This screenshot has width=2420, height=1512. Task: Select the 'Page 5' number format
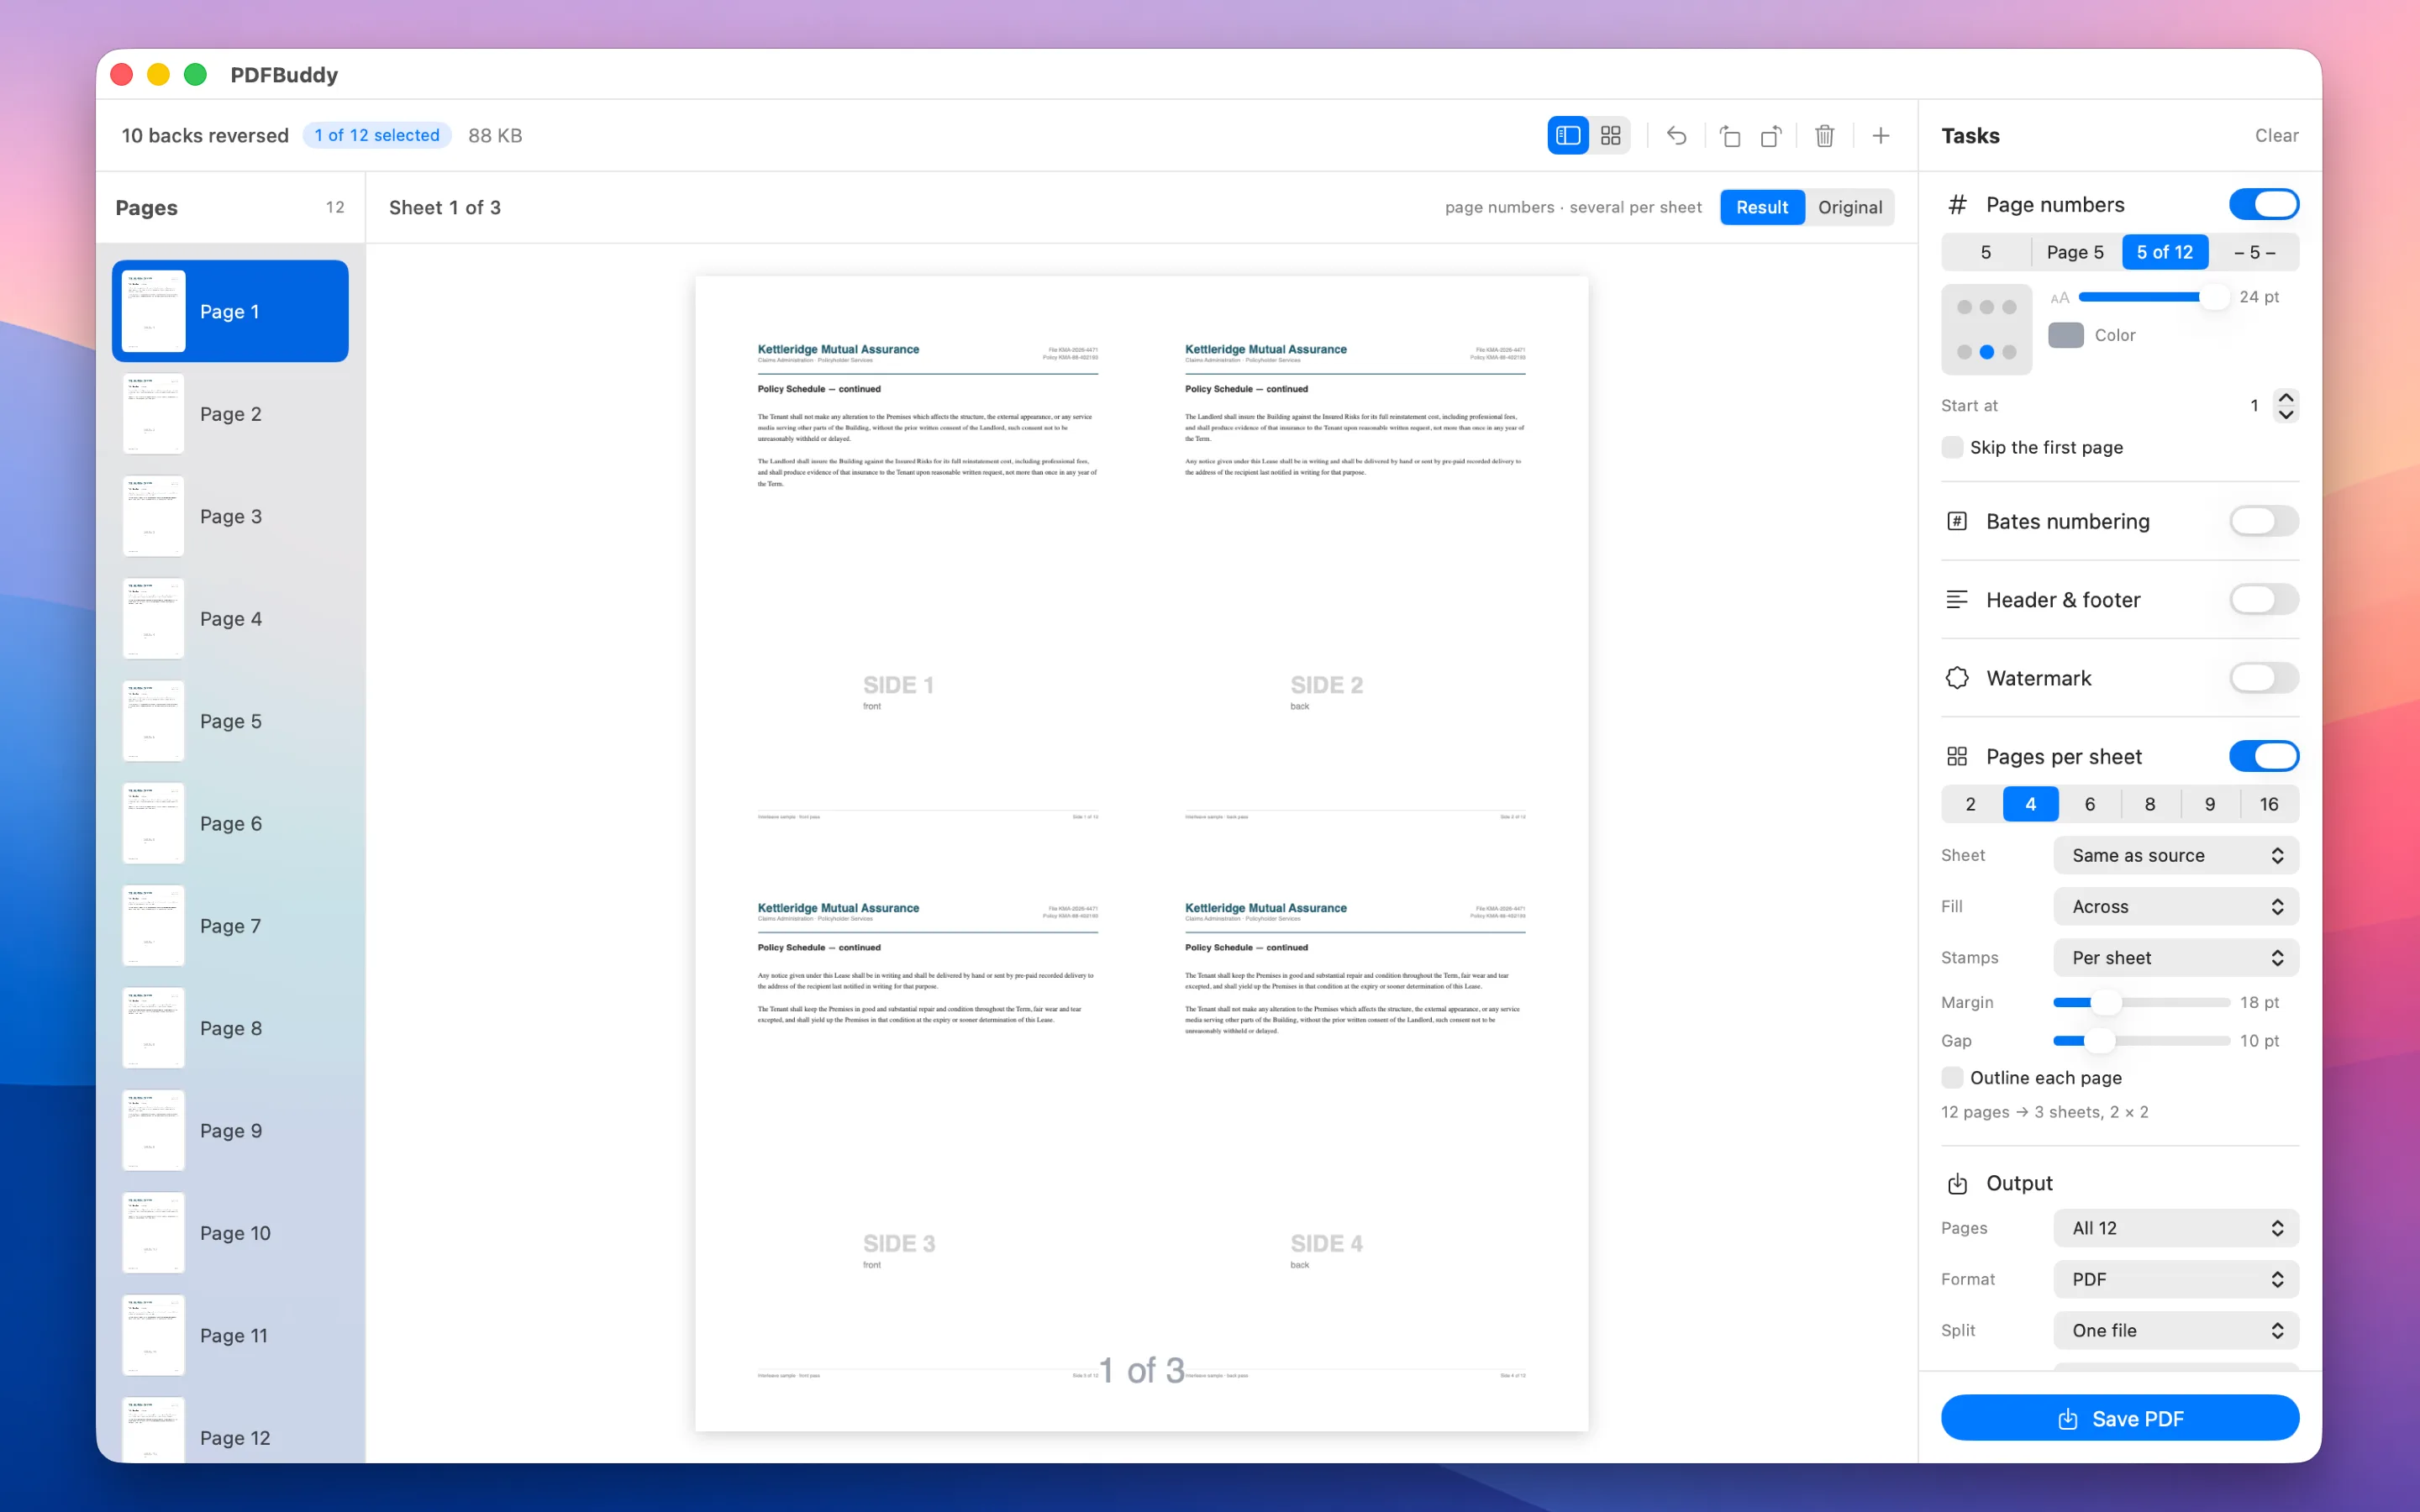click(x=2075, y=253)
